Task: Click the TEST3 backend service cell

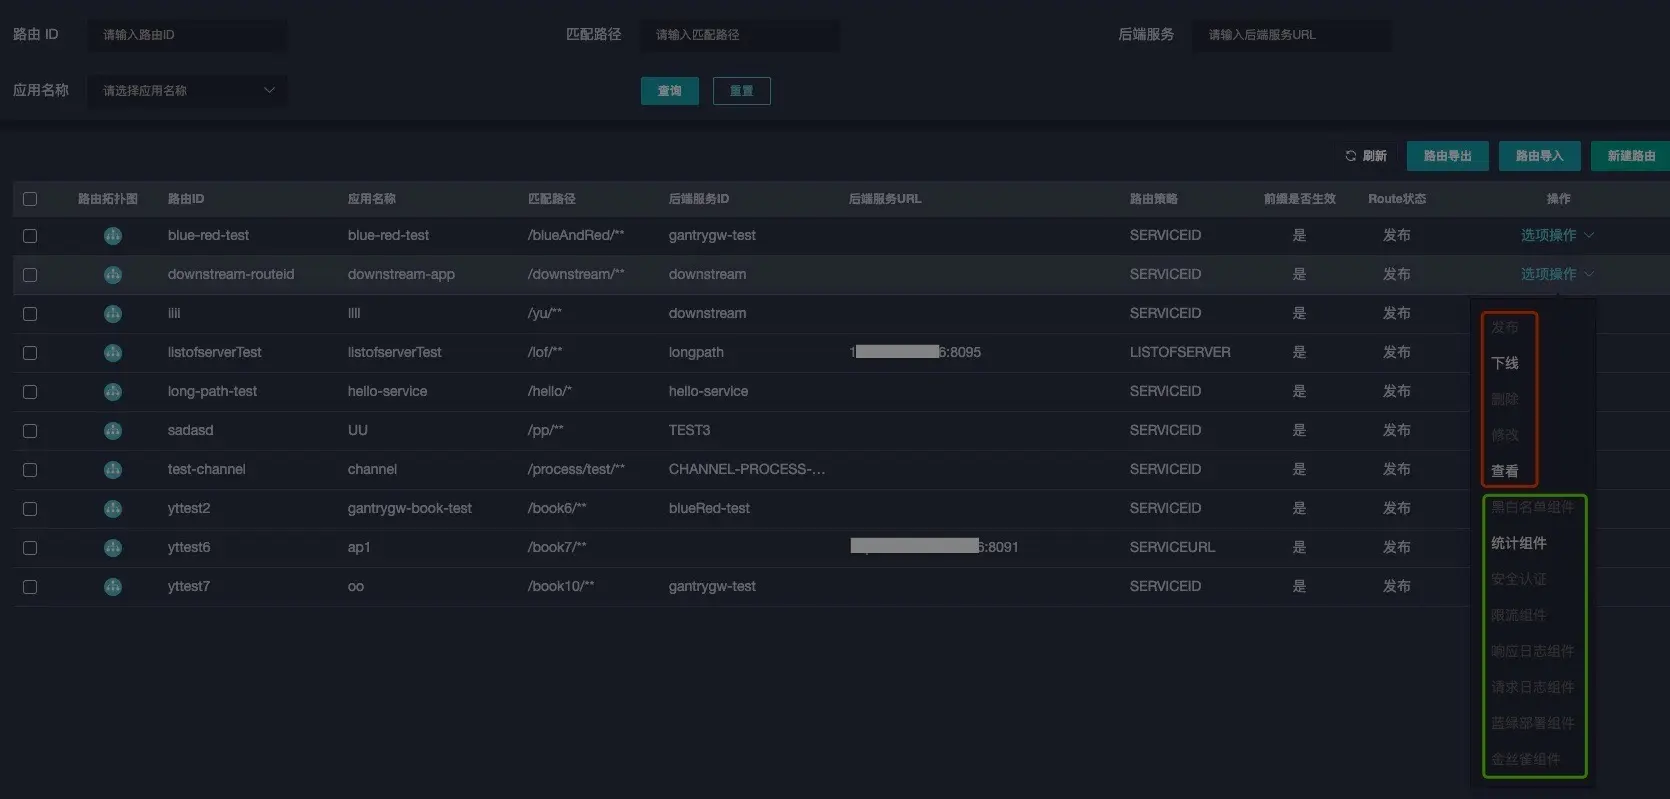Action: (x=689, y=430)
